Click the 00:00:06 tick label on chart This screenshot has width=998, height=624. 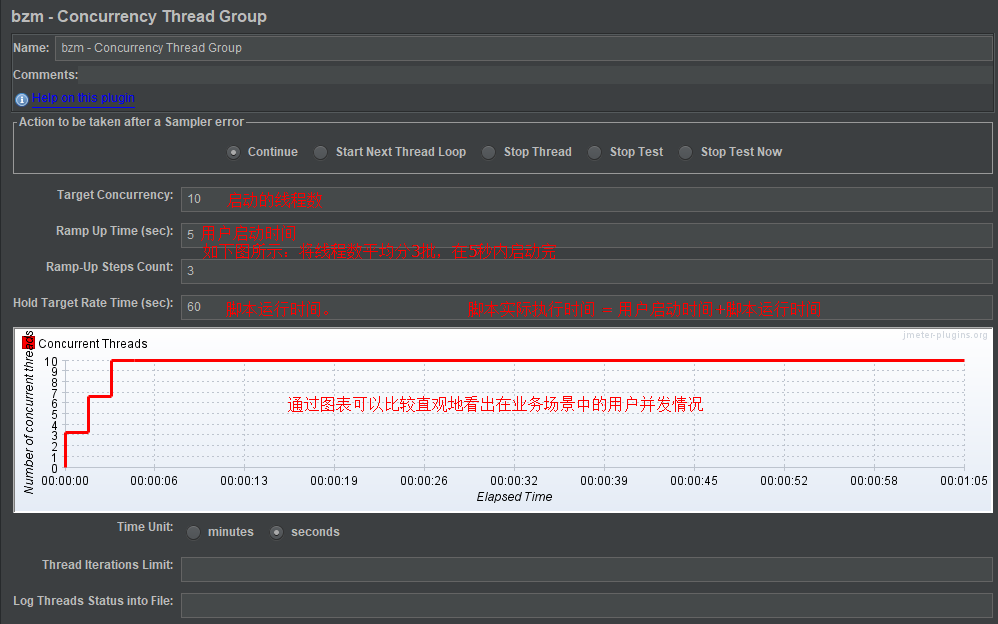(154, 481)
